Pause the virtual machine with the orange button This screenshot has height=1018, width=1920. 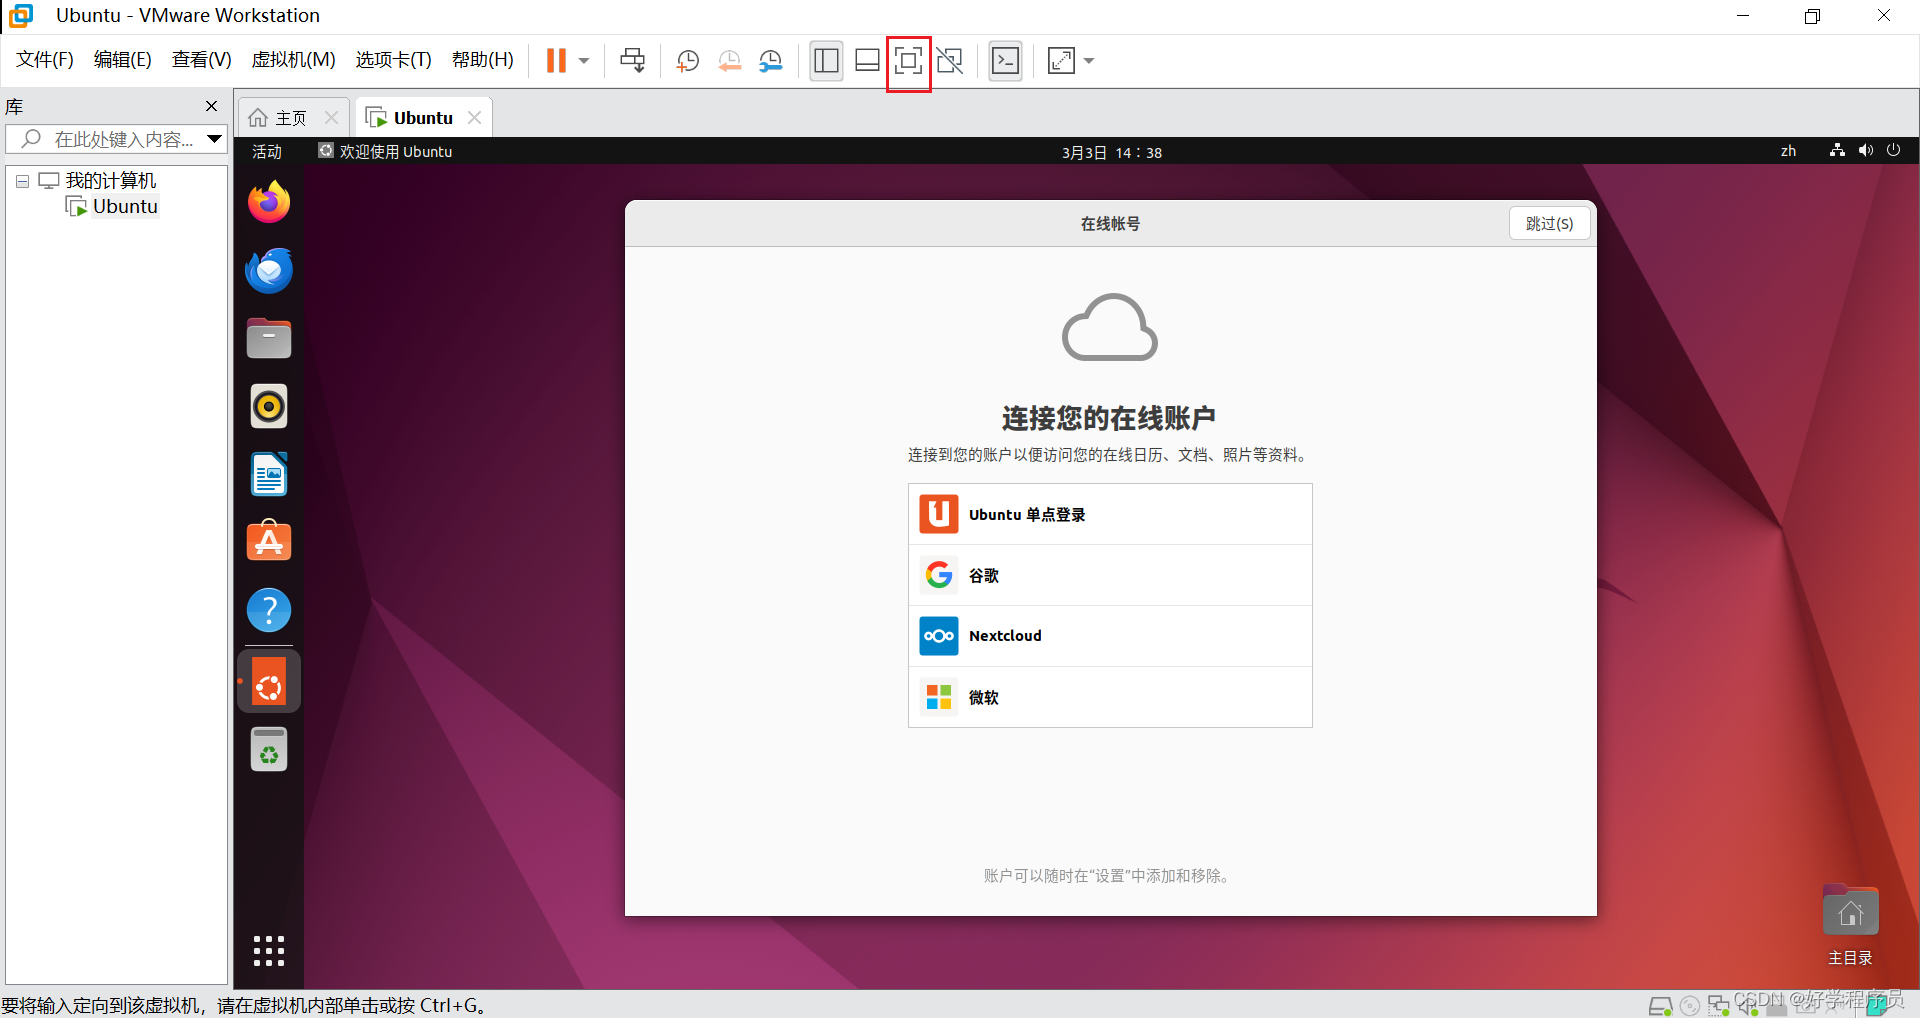tap(556, 61)
